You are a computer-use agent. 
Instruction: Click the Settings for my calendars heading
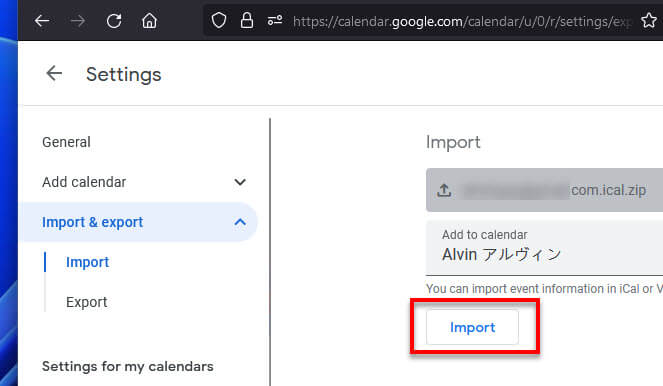coord(128,367)
